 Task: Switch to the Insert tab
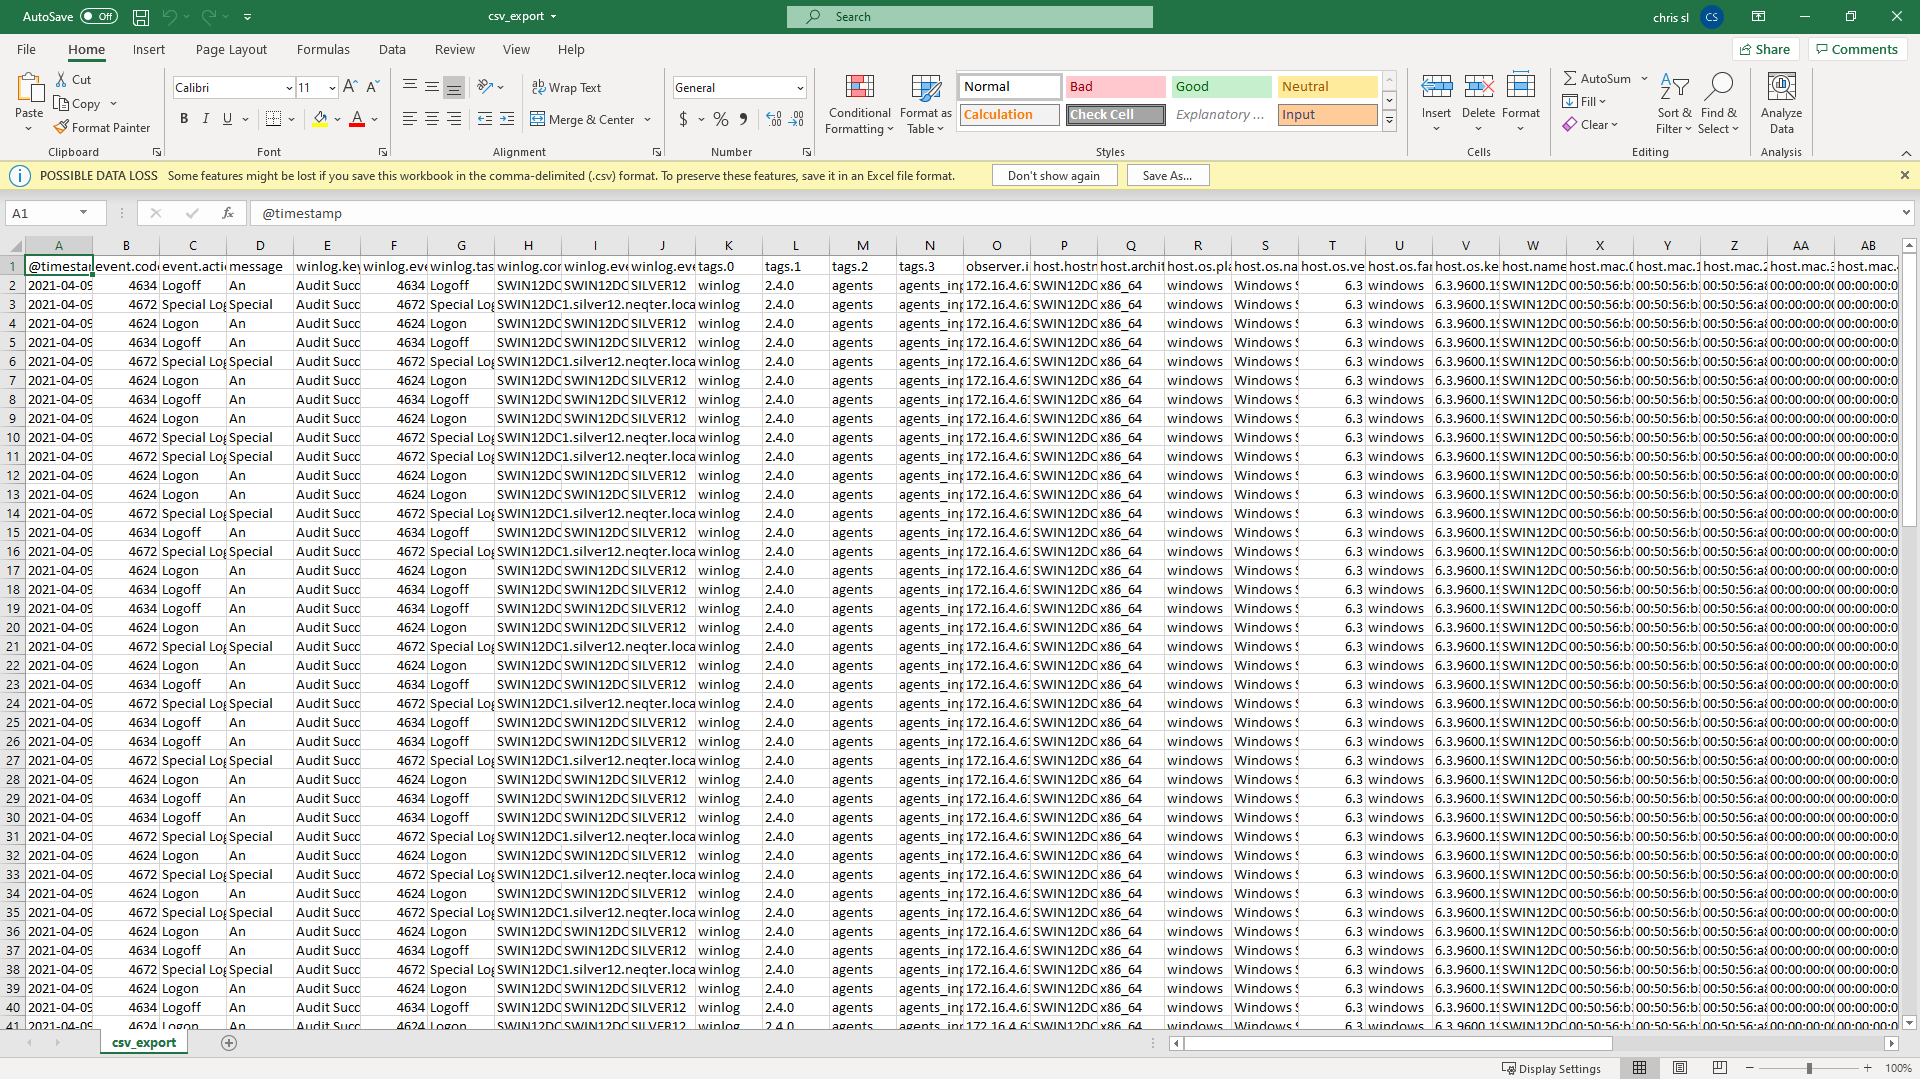(x=149, y=49)
